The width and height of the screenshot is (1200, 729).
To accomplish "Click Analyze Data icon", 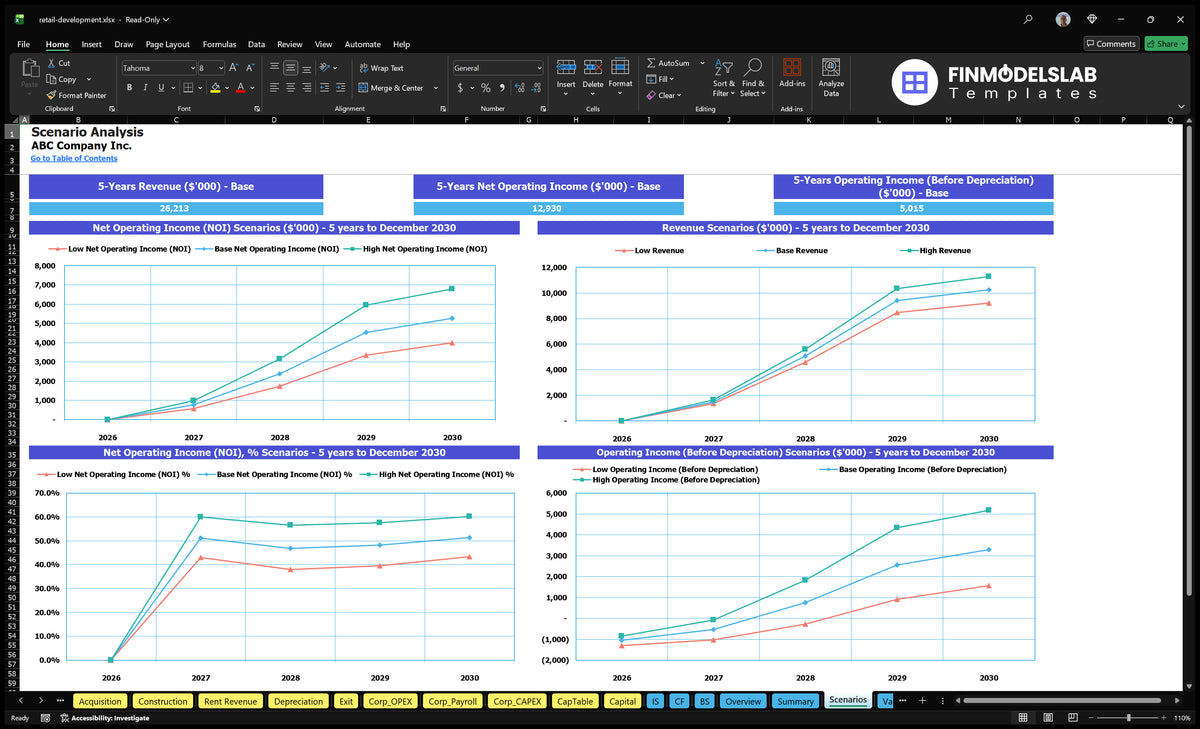I will [x=831, y=67].
